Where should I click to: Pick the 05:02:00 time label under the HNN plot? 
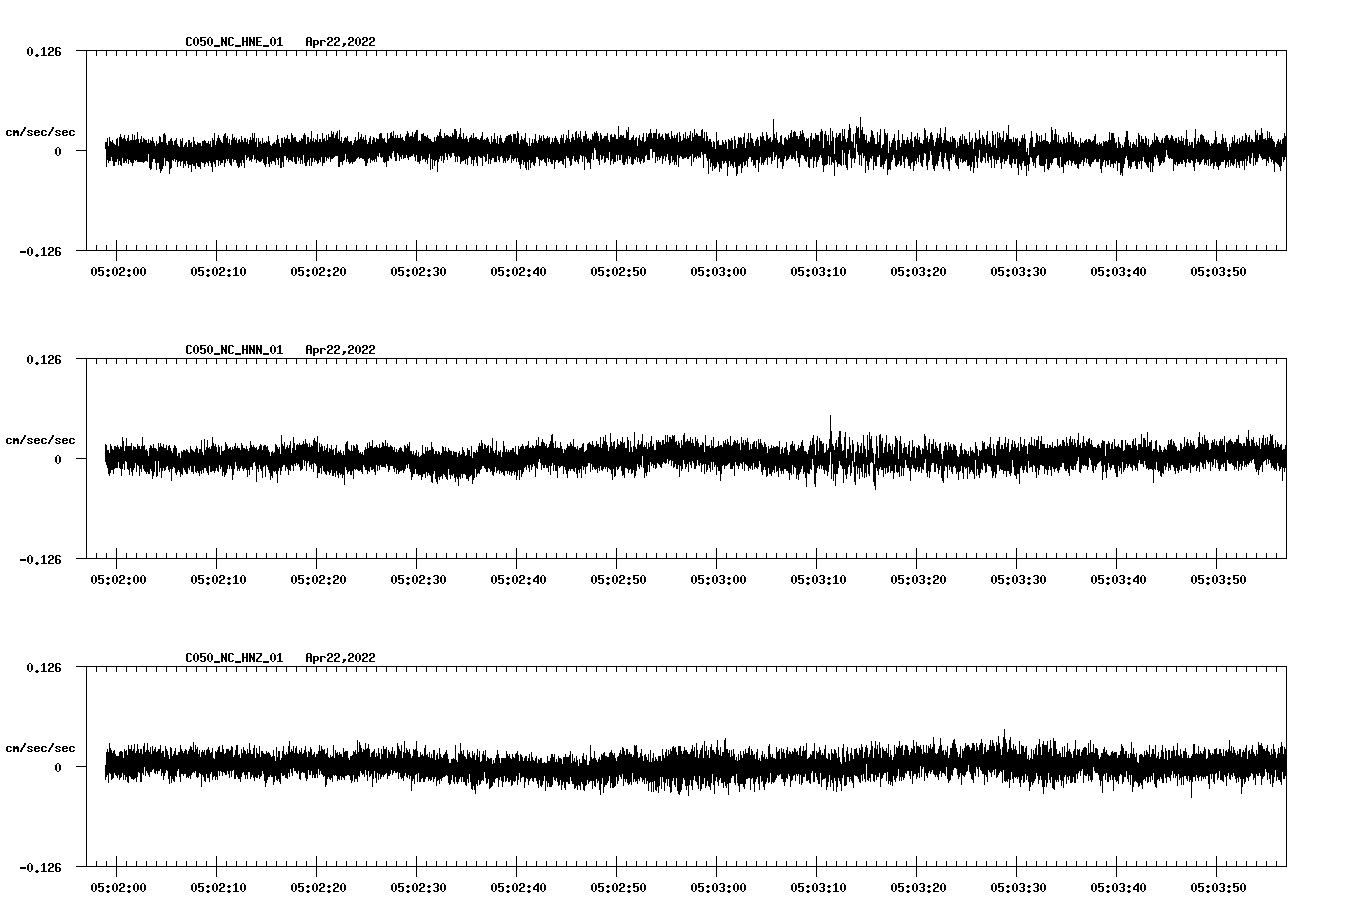click(118, 579)
